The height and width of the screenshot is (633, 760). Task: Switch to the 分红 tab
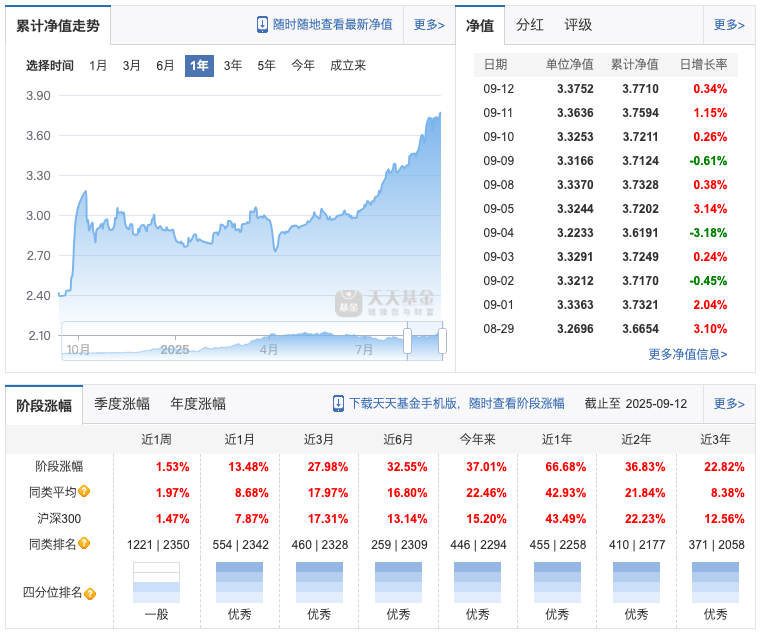529,25
